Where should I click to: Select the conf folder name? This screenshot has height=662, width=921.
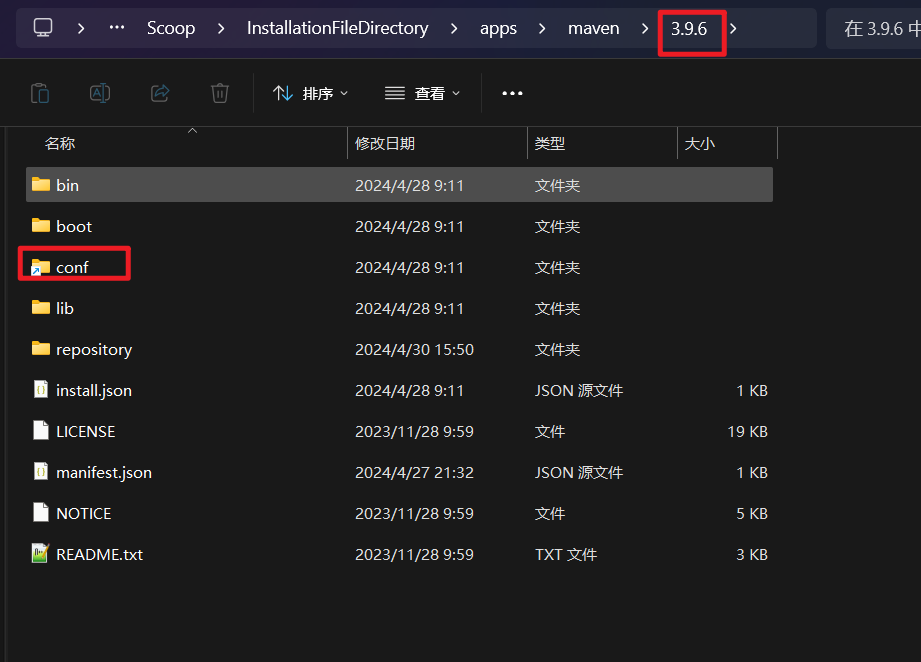72,267
